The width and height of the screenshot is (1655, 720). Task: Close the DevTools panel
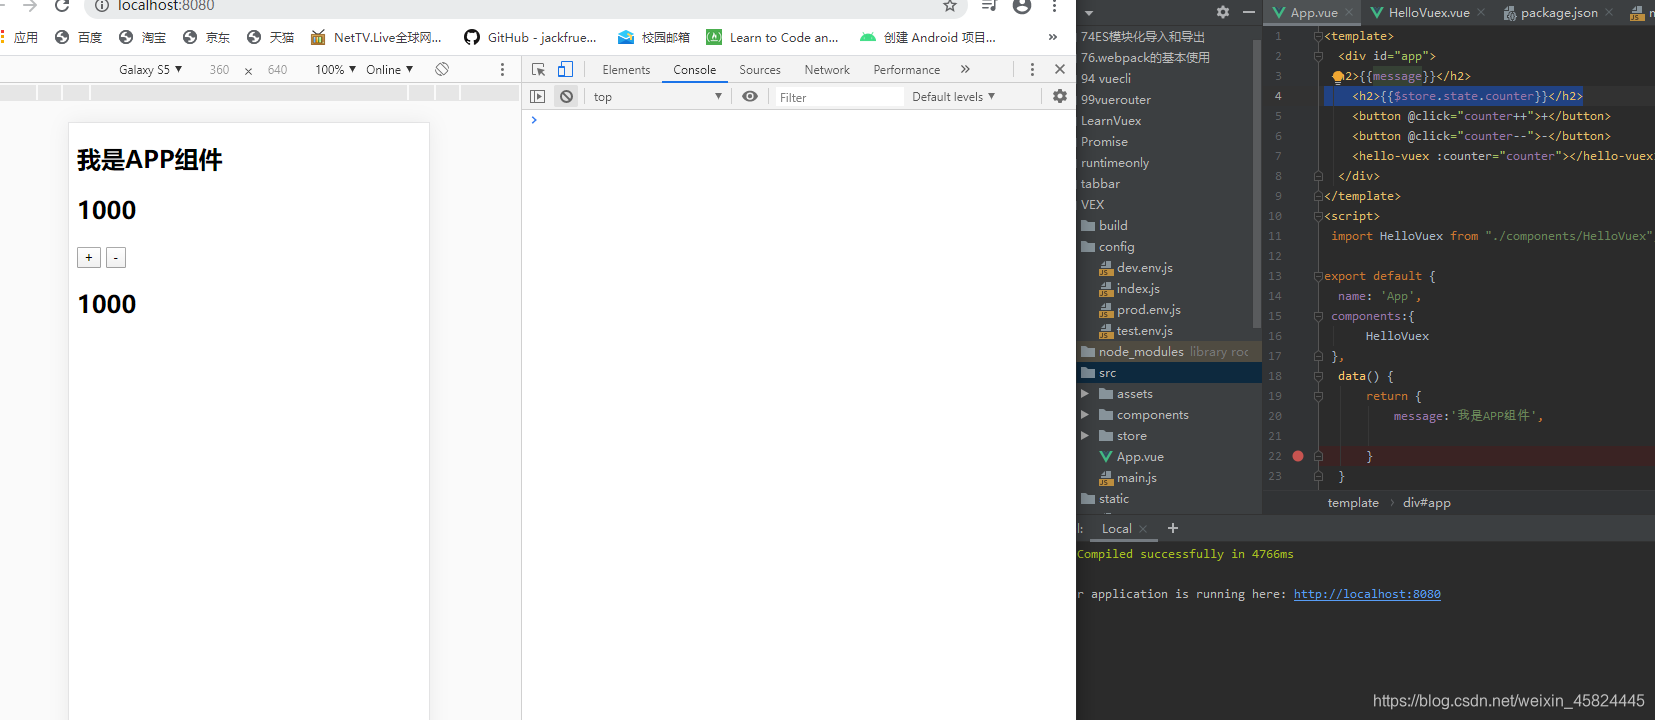coord(1060,69)
